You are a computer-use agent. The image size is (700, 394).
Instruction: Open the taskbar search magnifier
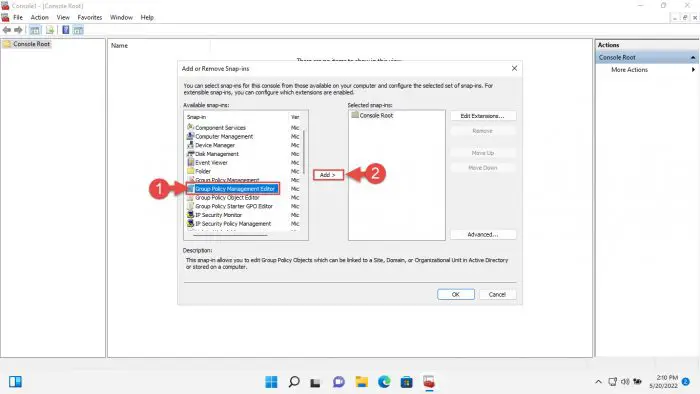tap(294, 382)
